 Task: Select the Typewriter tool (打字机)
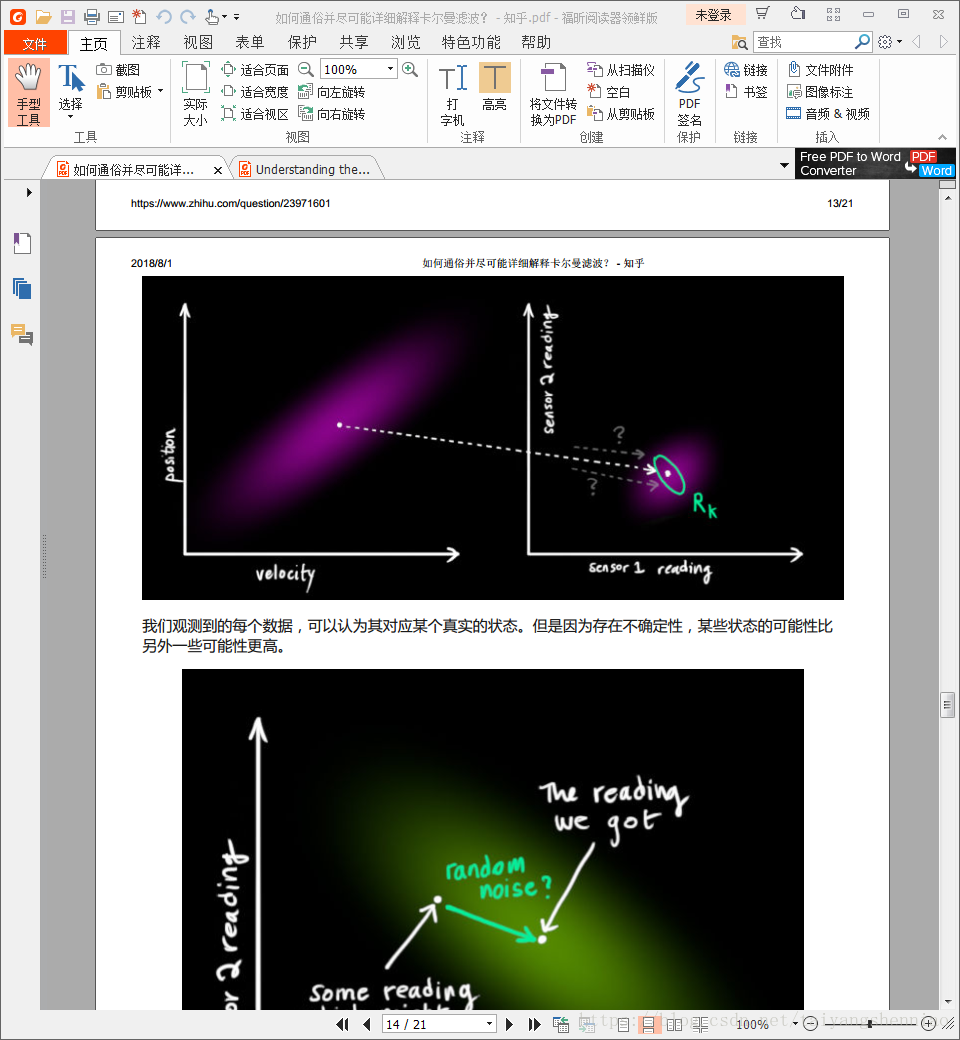[x=453, y=94]
